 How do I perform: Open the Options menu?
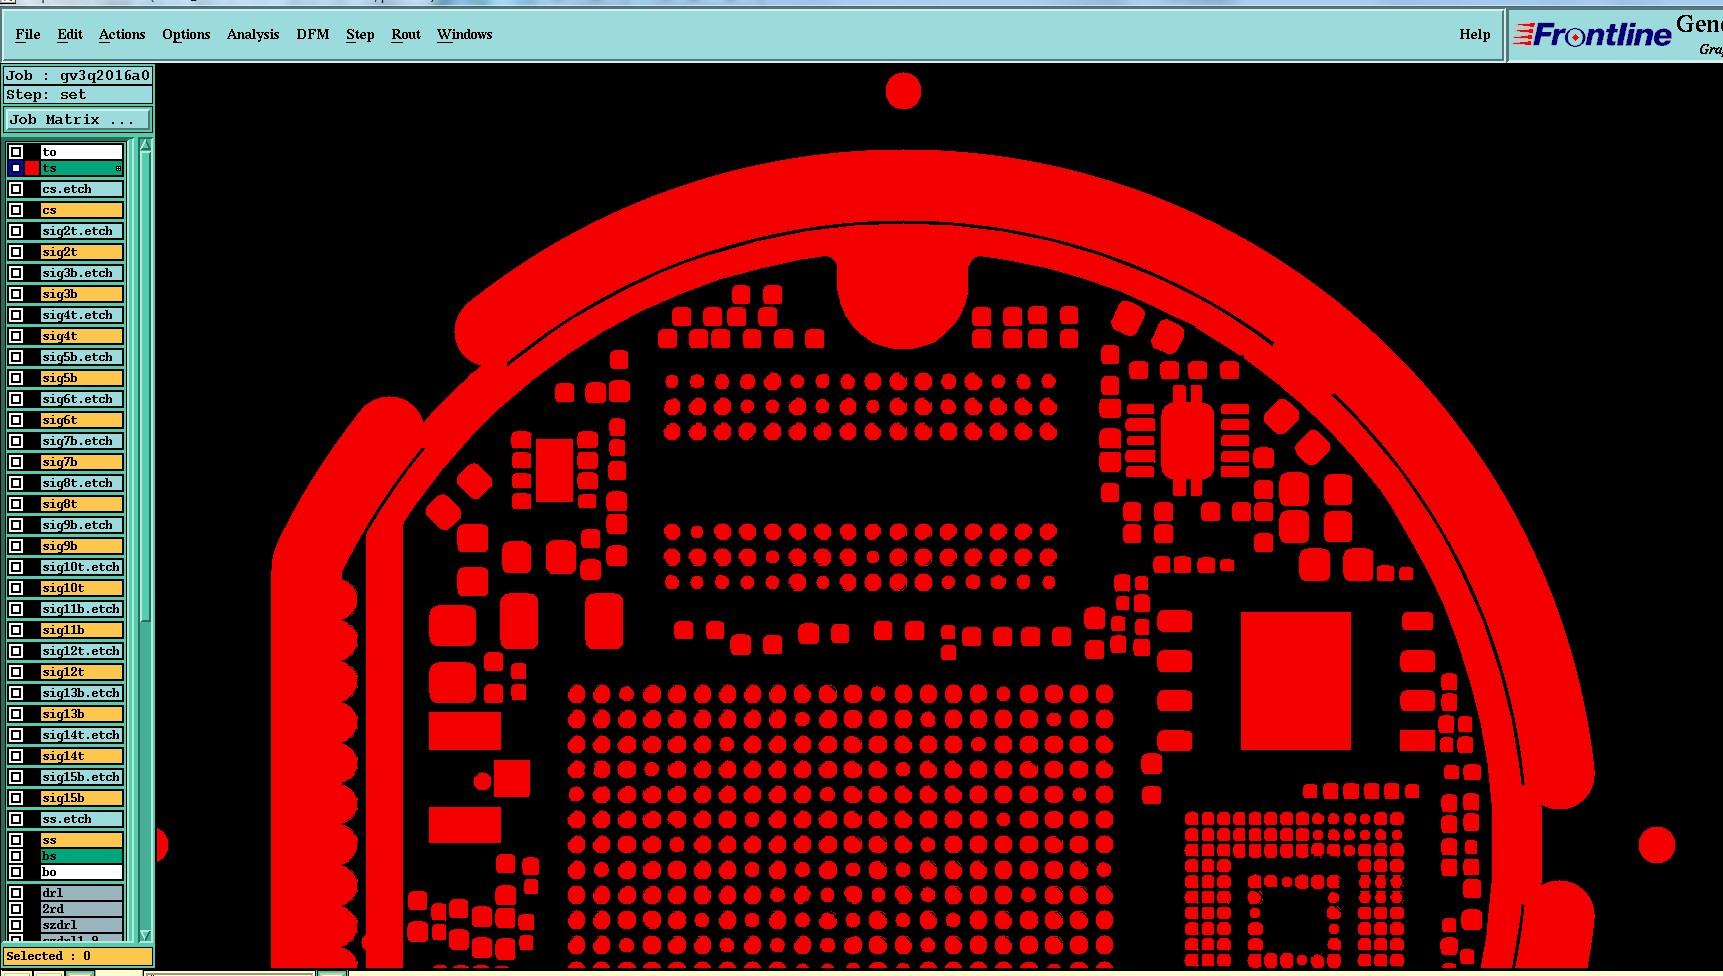click(186, 34)
